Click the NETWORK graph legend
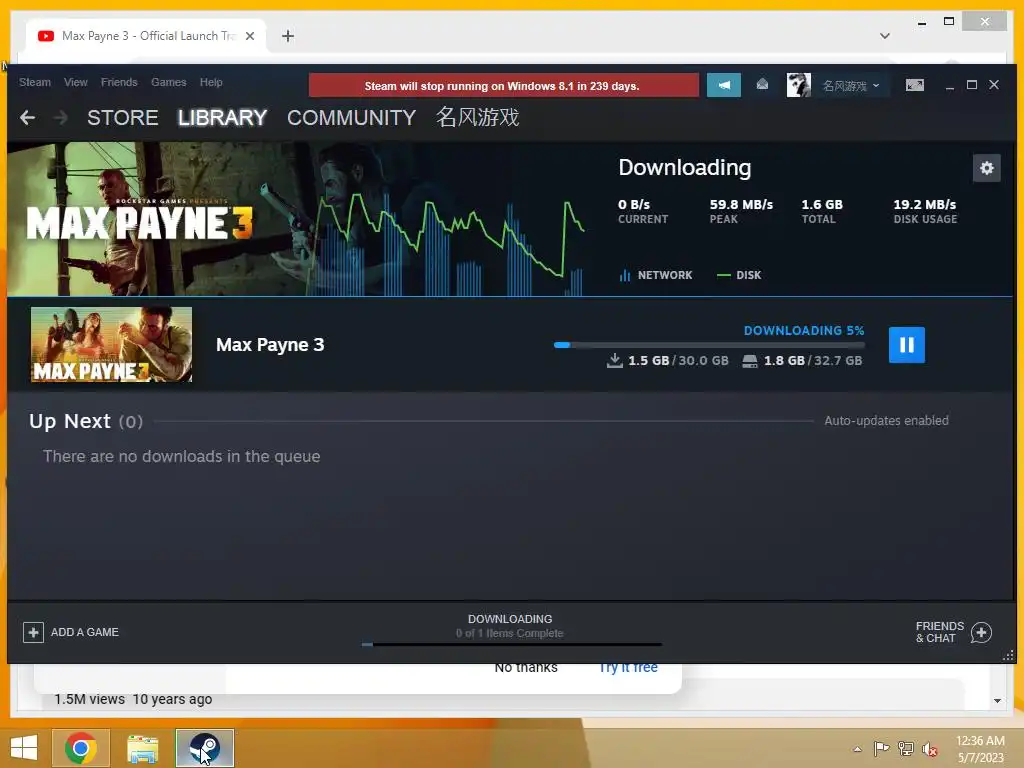 tap(656, 275)
